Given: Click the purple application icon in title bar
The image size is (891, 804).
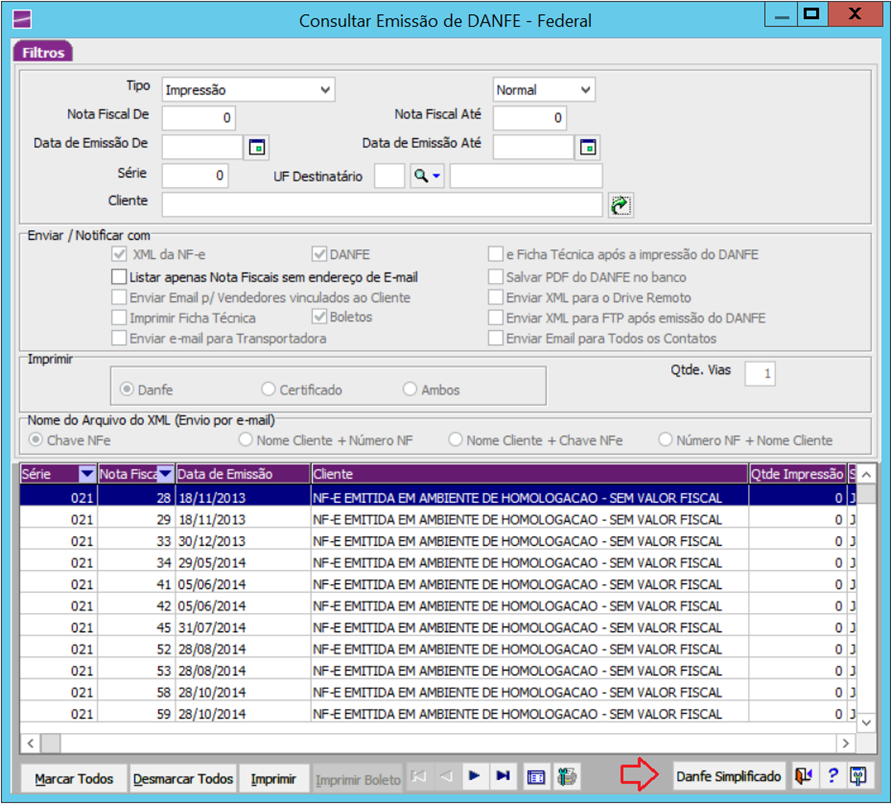Looking at the screenshot, I should pyautogui.click(x=22, y=19).
